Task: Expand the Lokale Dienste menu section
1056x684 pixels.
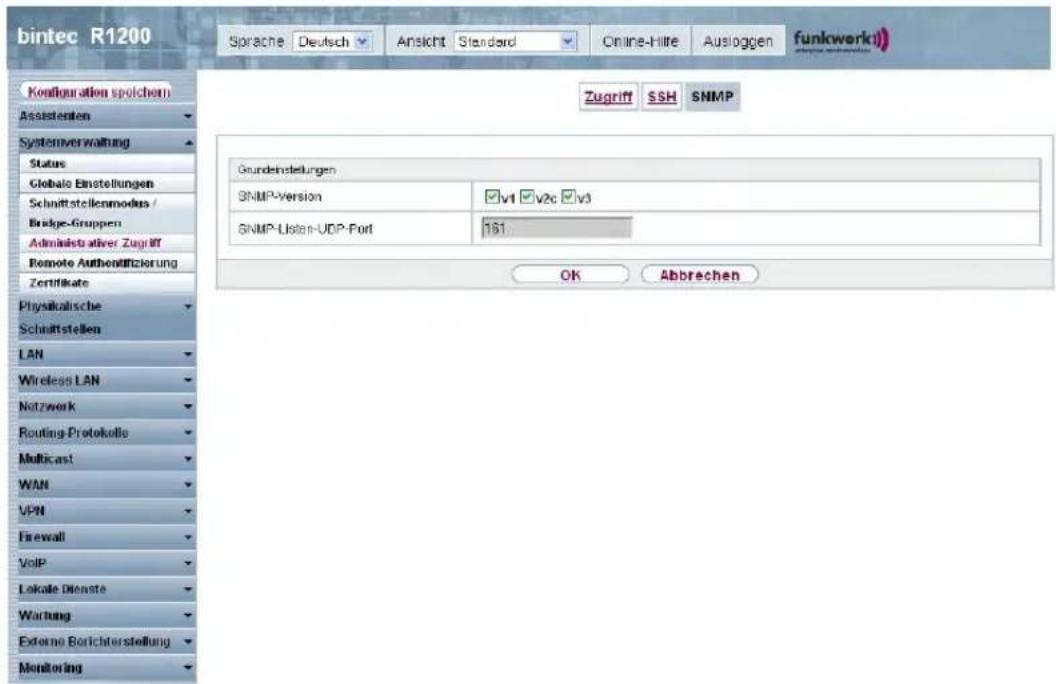Action: point(106,589)
